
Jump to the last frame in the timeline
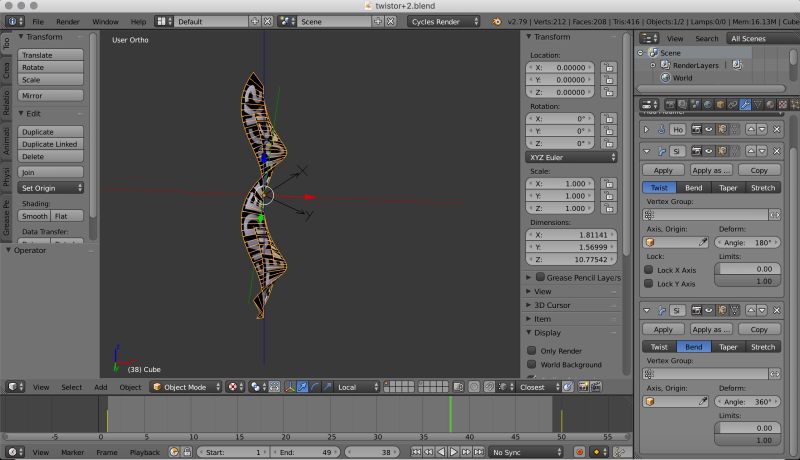pyautogui.click(x=478, y=452)
